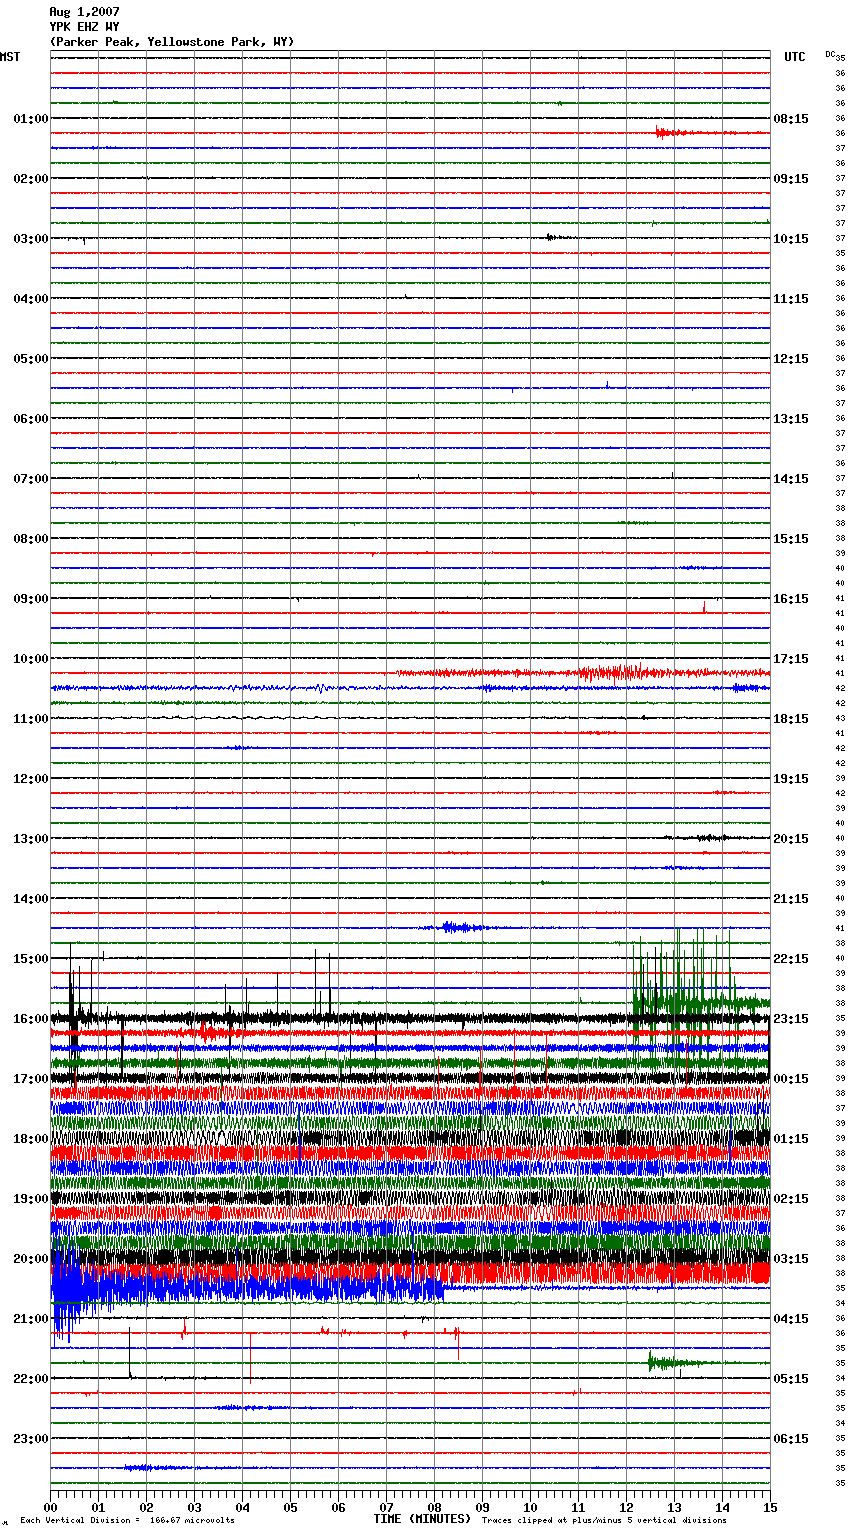Click the UTC time label "00:15"
The height and width of the screenshot is (1534, 850).
(791, 1079)
